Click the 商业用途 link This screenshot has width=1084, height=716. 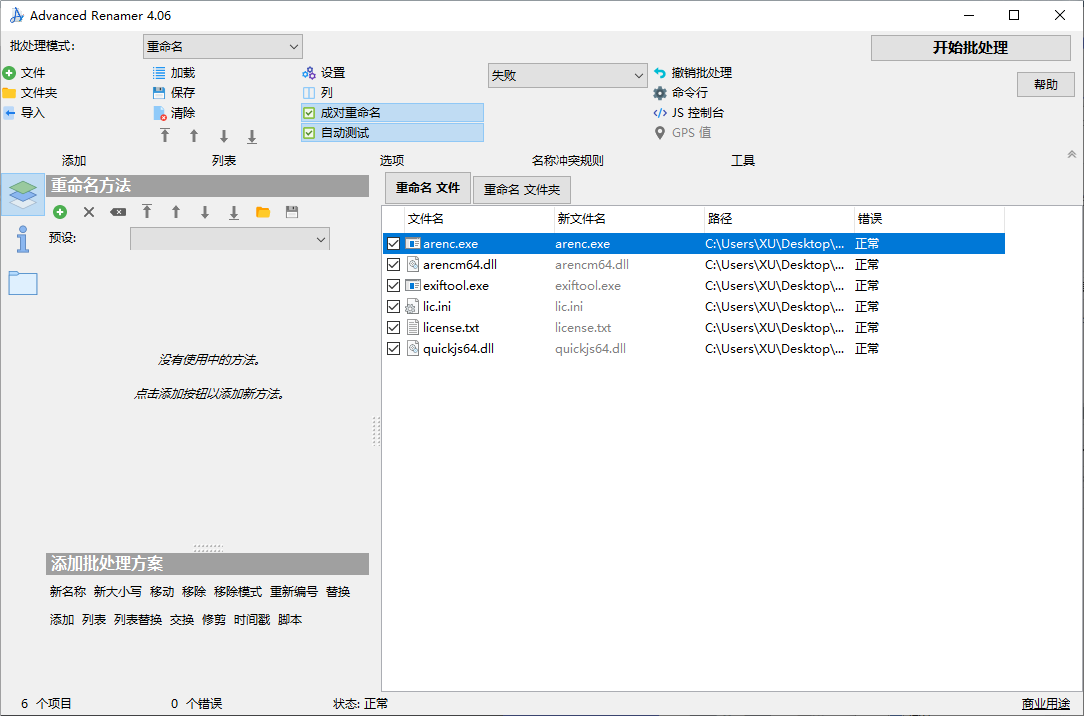click(1045, 704)
